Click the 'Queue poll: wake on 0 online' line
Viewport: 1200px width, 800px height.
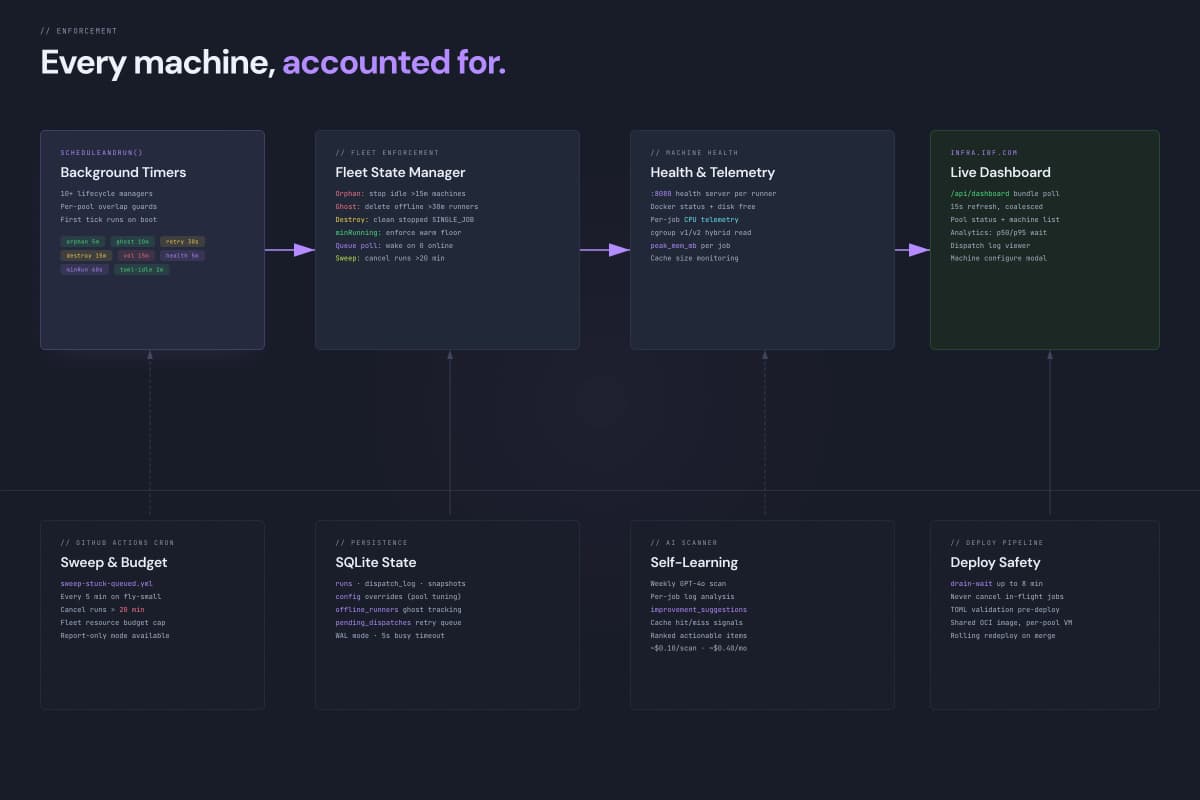pyautogui.click(x=394, y=245)
